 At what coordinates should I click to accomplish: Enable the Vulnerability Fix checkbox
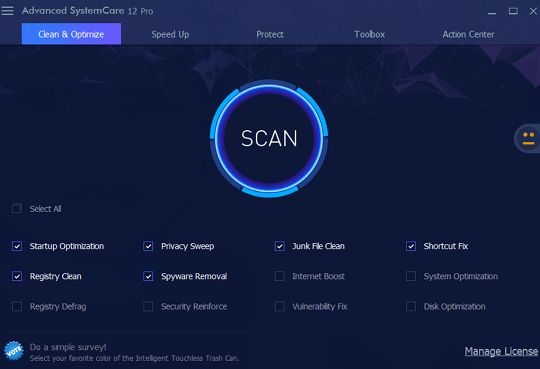tap(280, 306)
